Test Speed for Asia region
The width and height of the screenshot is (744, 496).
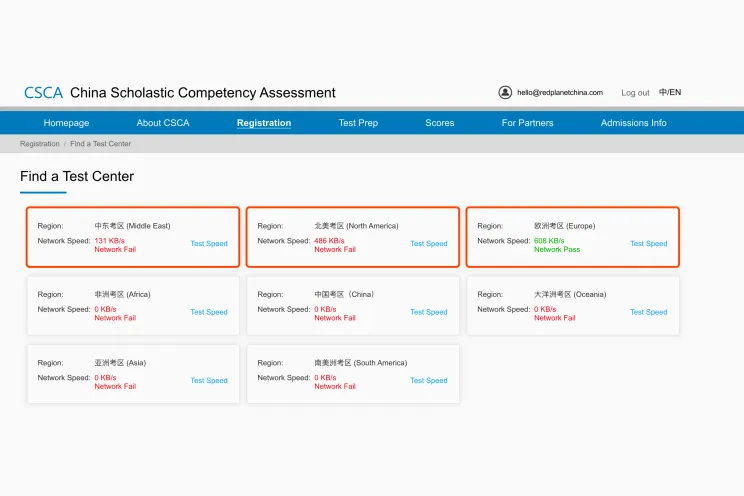pyautogui.click(x=209, y=381)
